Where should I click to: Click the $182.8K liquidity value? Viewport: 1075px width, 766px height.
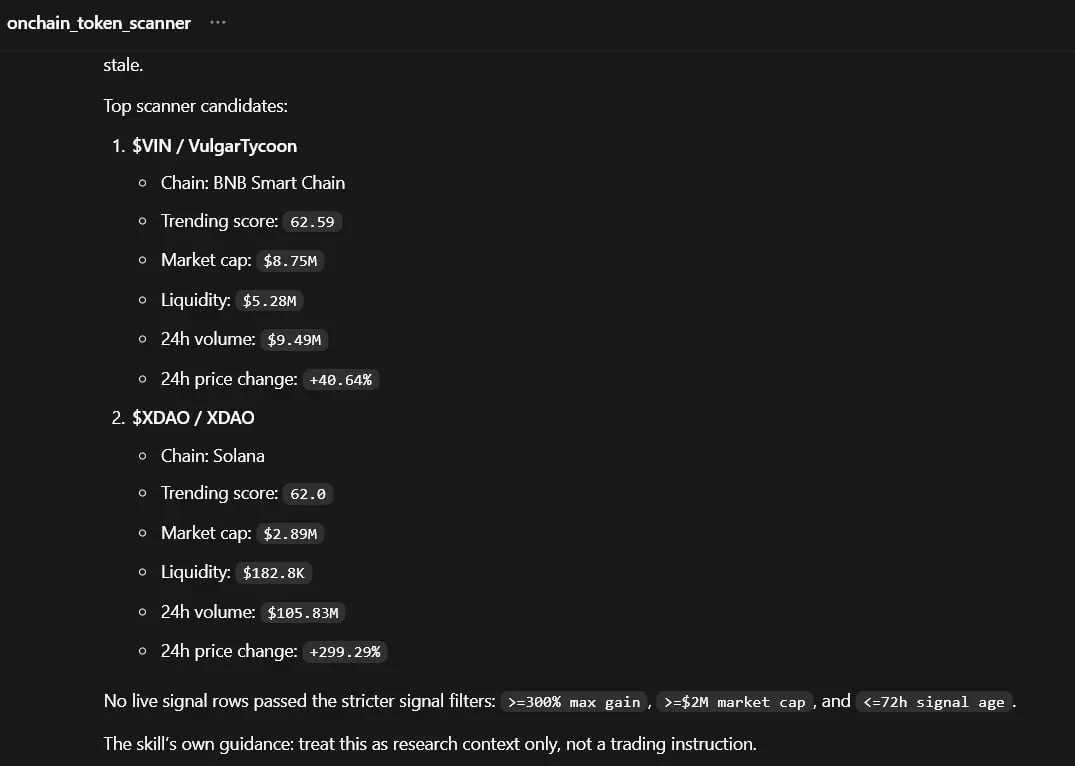(274, 573)
